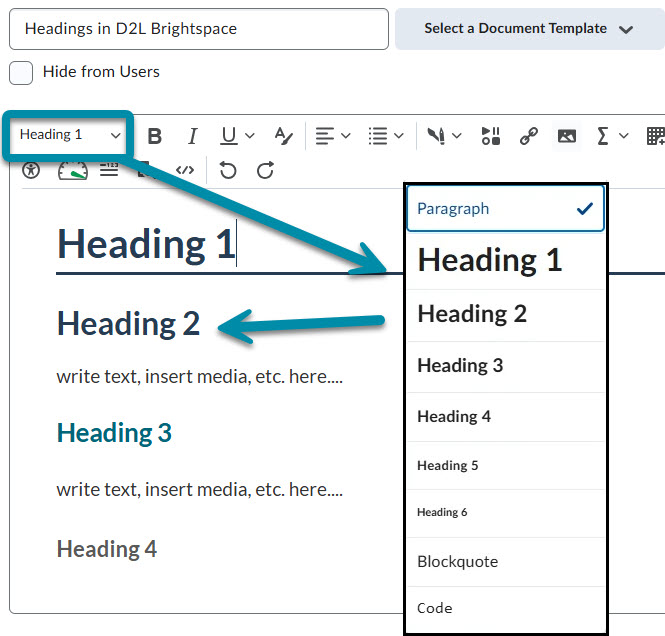Open the word count tool
The width and height of the screenshot is (665, 636).
click(109, 170)
